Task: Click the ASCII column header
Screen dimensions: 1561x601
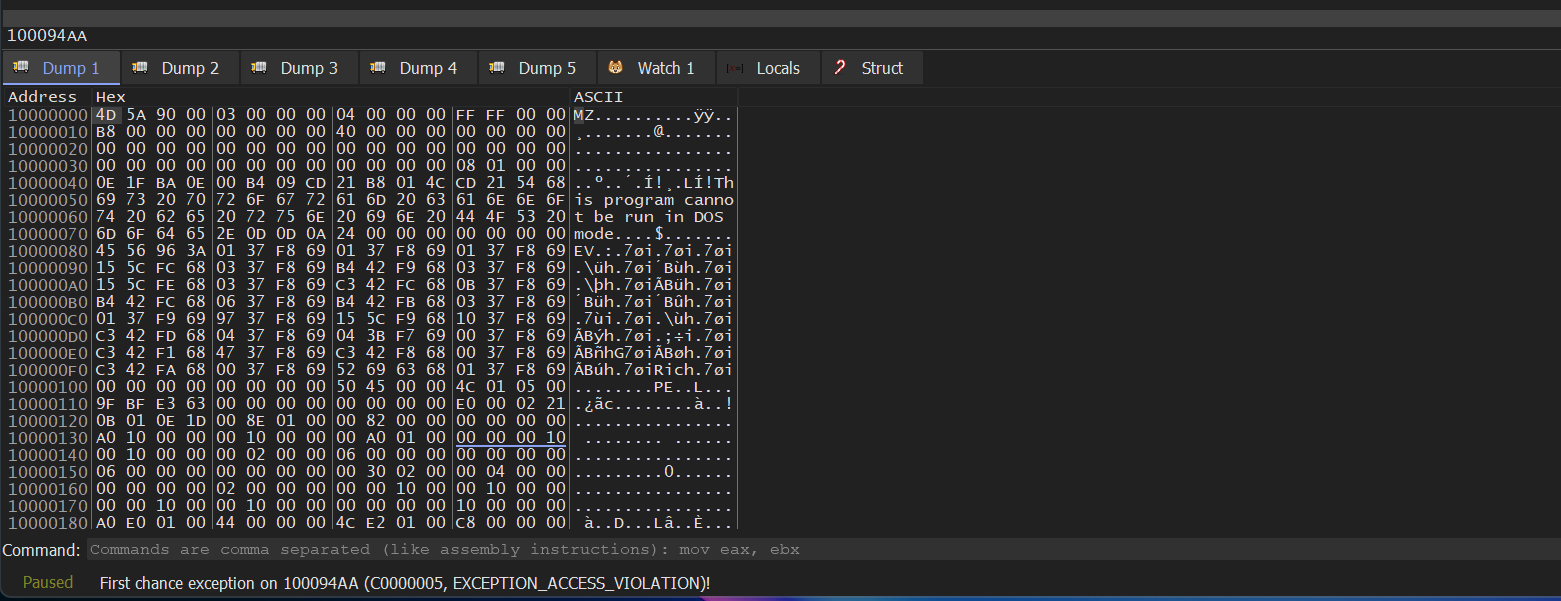Action: (x=598, y=97)
